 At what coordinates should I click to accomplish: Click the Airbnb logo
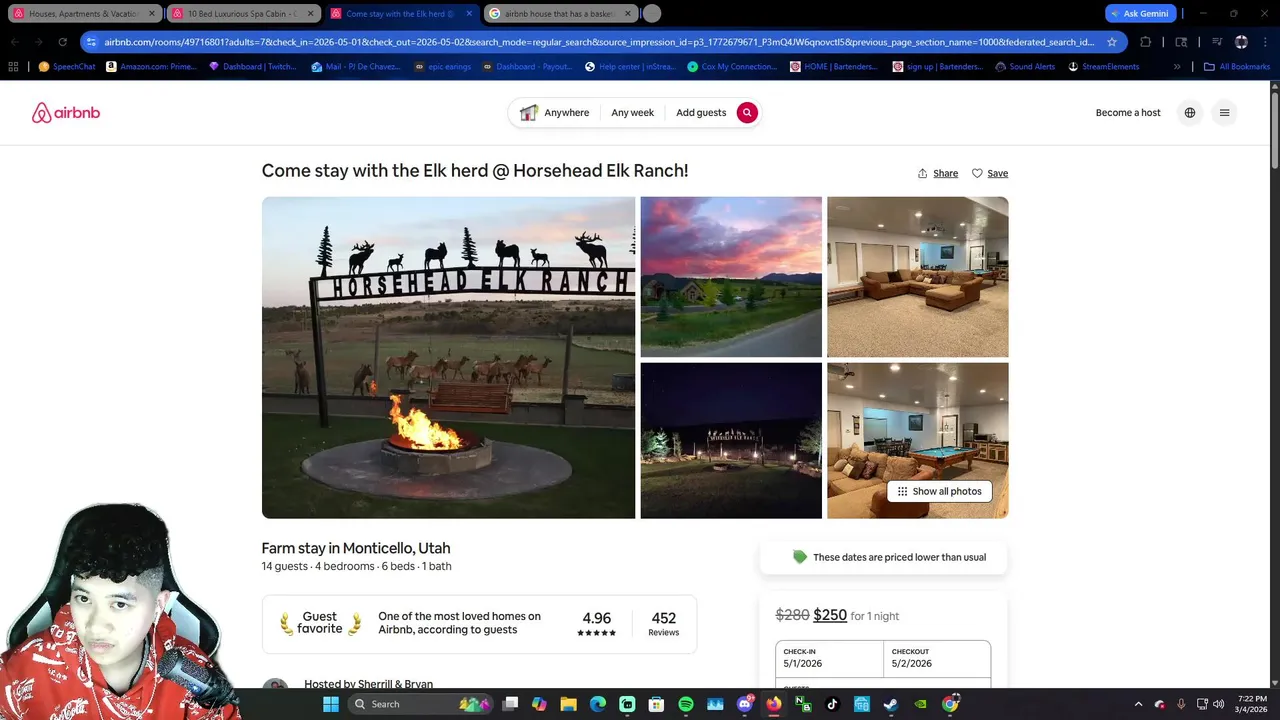[x=66, y=113]
